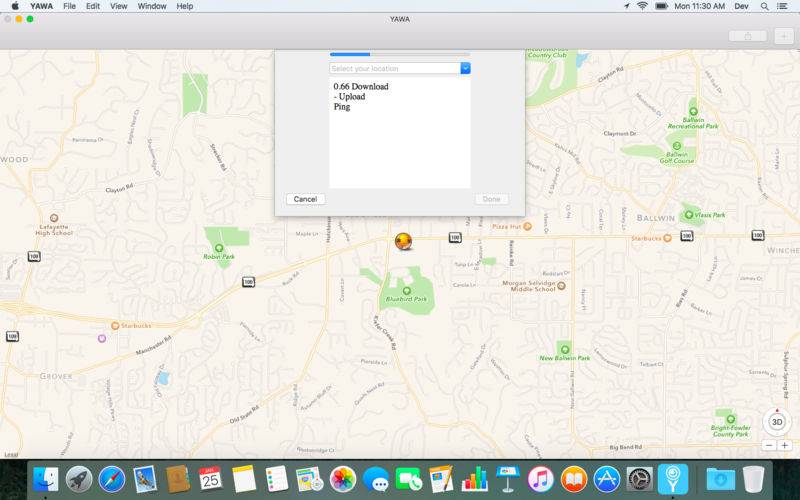Open the YAWA application menu
Screen dimensions: 800x500
[41, 6]
